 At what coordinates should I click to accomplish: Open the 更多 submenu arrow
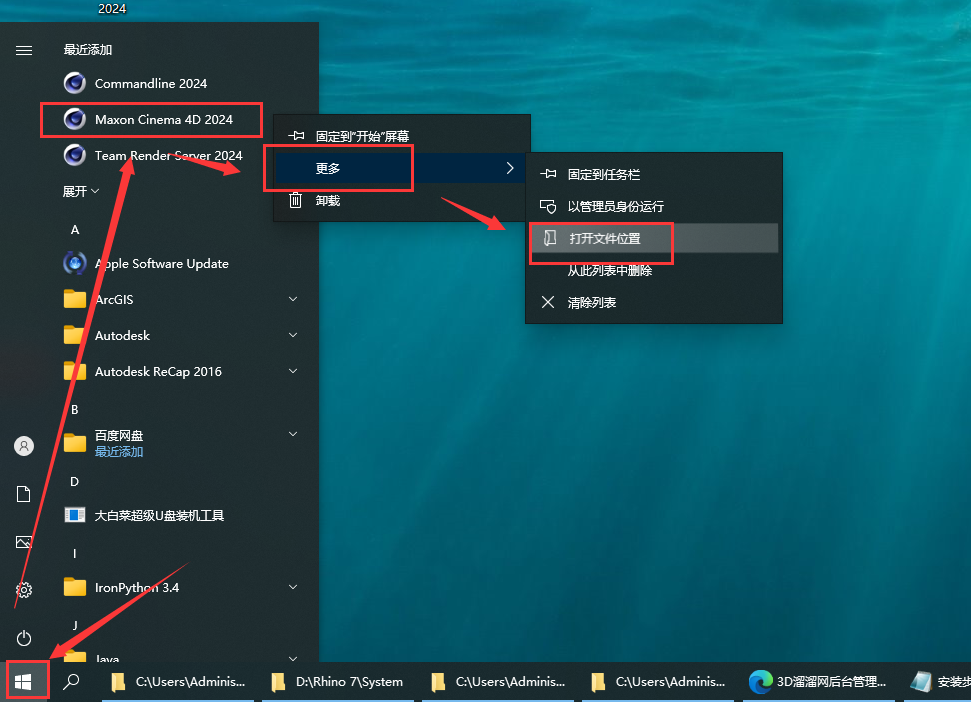pyautogui.click(x=510, y=168)
